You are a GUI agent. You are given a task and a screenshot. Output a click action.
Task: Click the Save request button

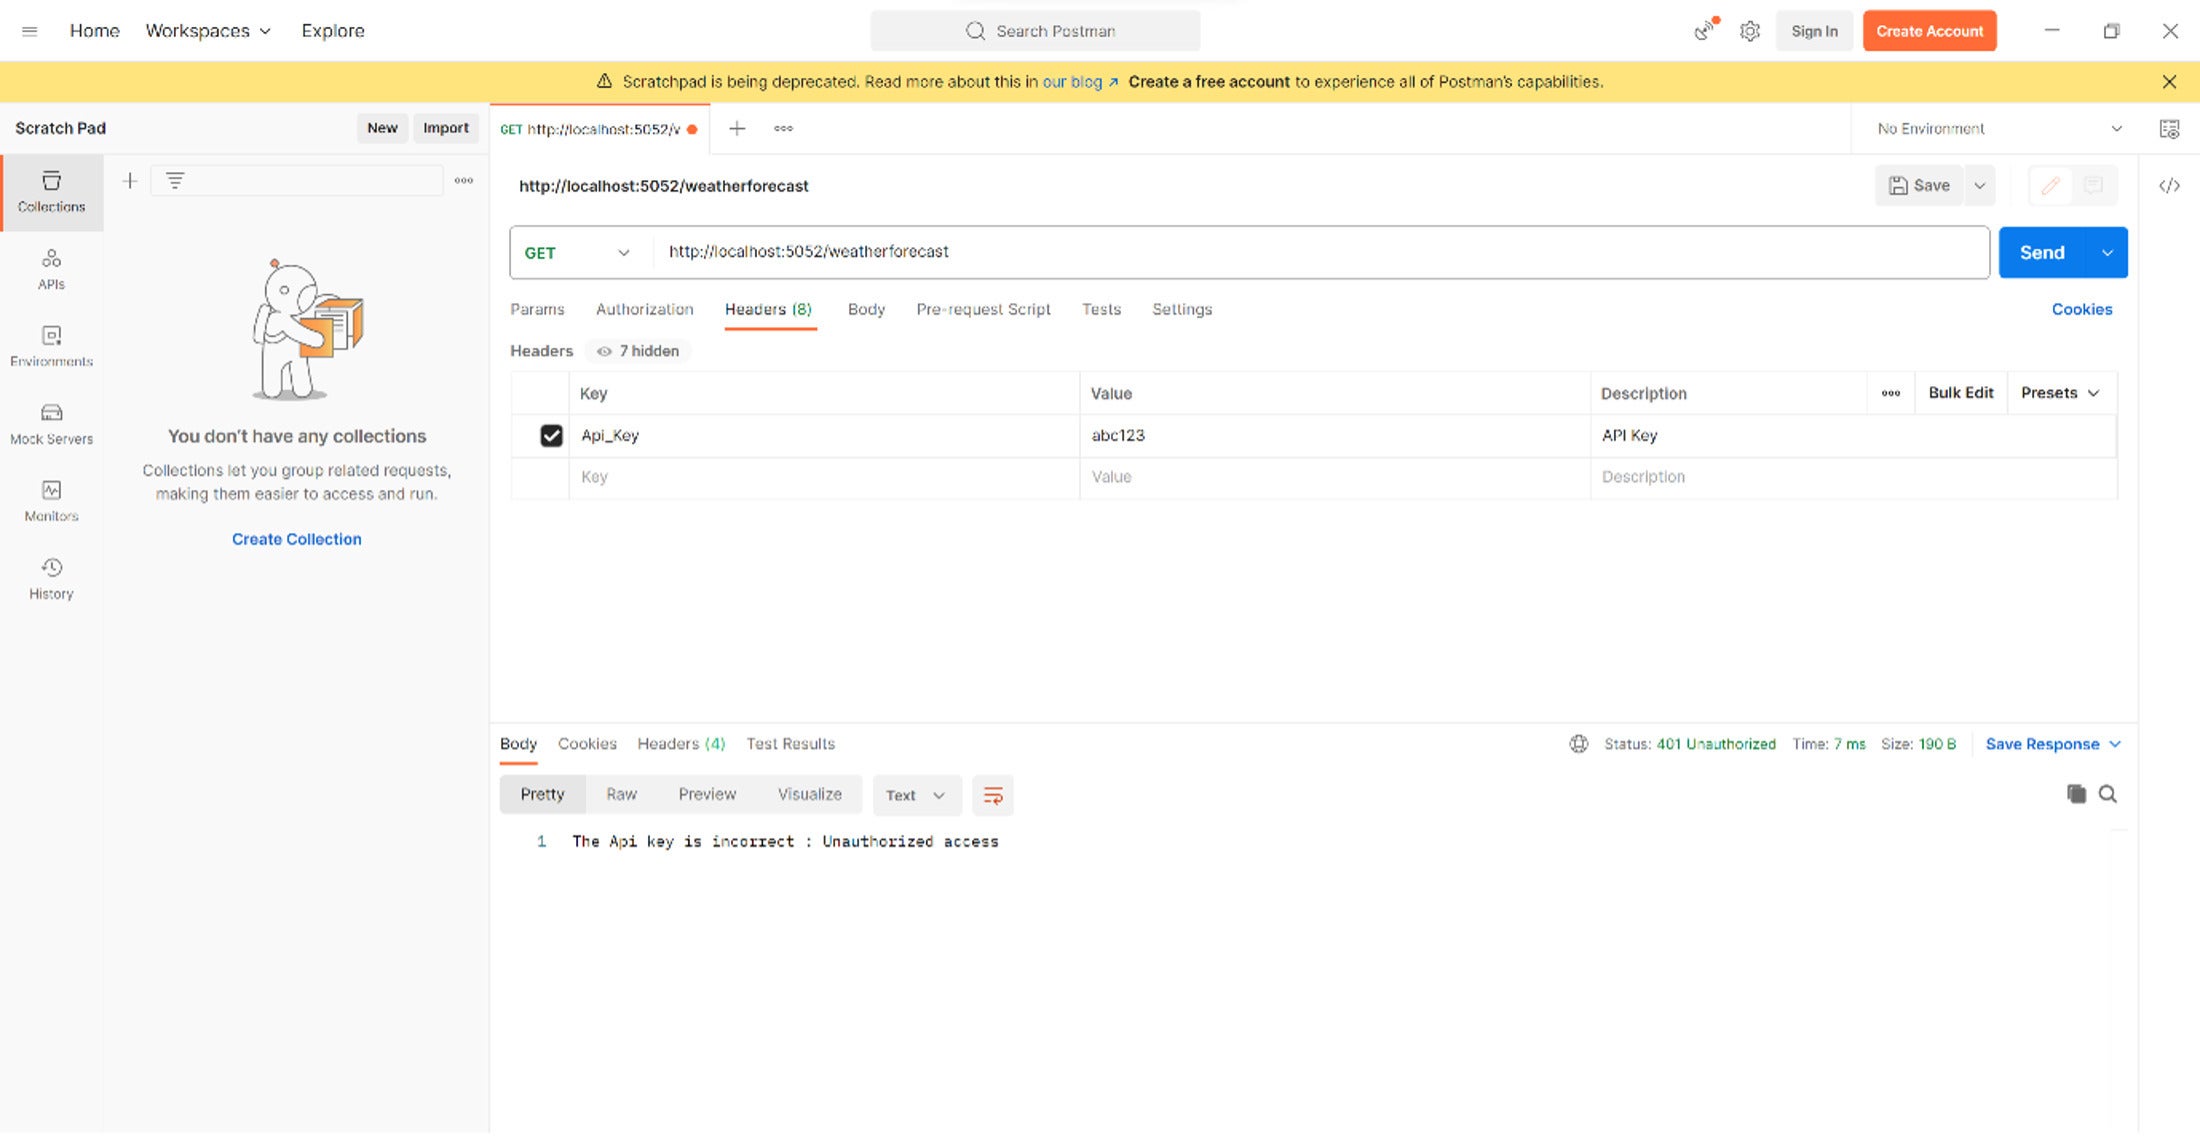[1919, 186]
